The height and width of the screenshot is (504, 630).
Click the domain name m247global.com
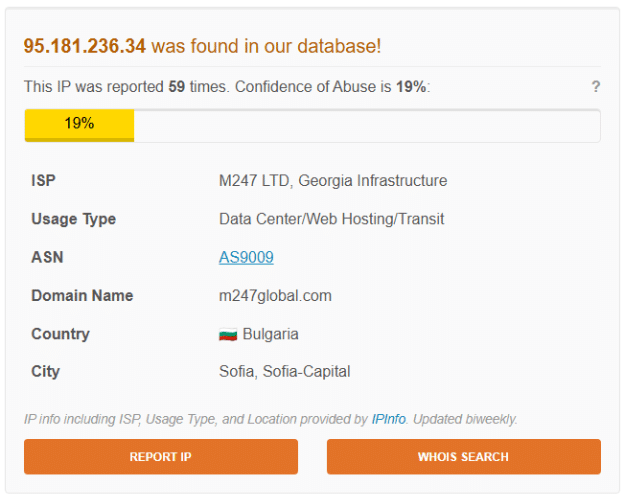click(275, 296)
